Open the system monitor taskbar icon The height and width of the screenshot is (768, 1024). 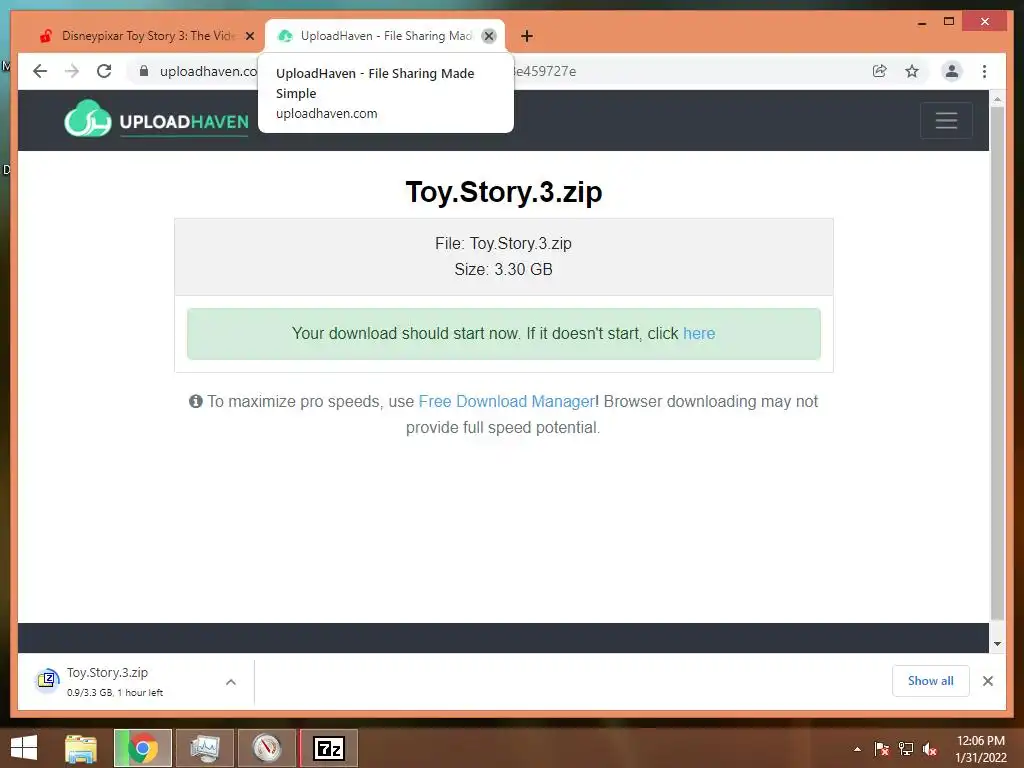[205, 748]
